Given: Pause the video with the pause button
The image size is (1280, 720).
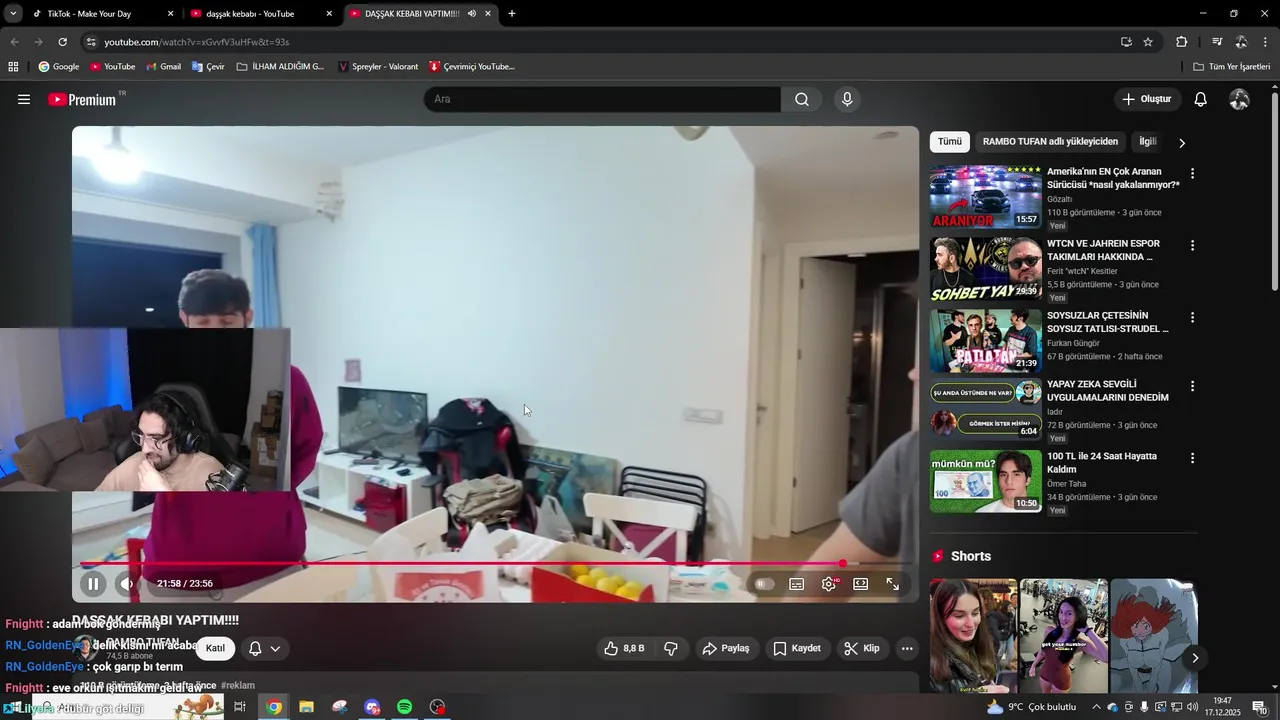Looking at the screenshot, I should pos(93,584).
